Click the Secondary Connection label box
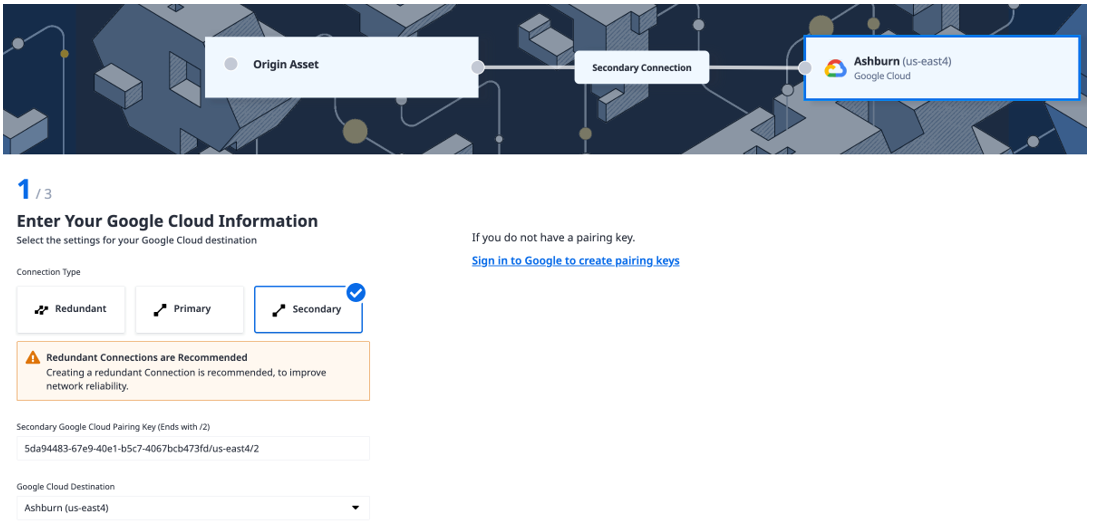 [x=642, y=68]
